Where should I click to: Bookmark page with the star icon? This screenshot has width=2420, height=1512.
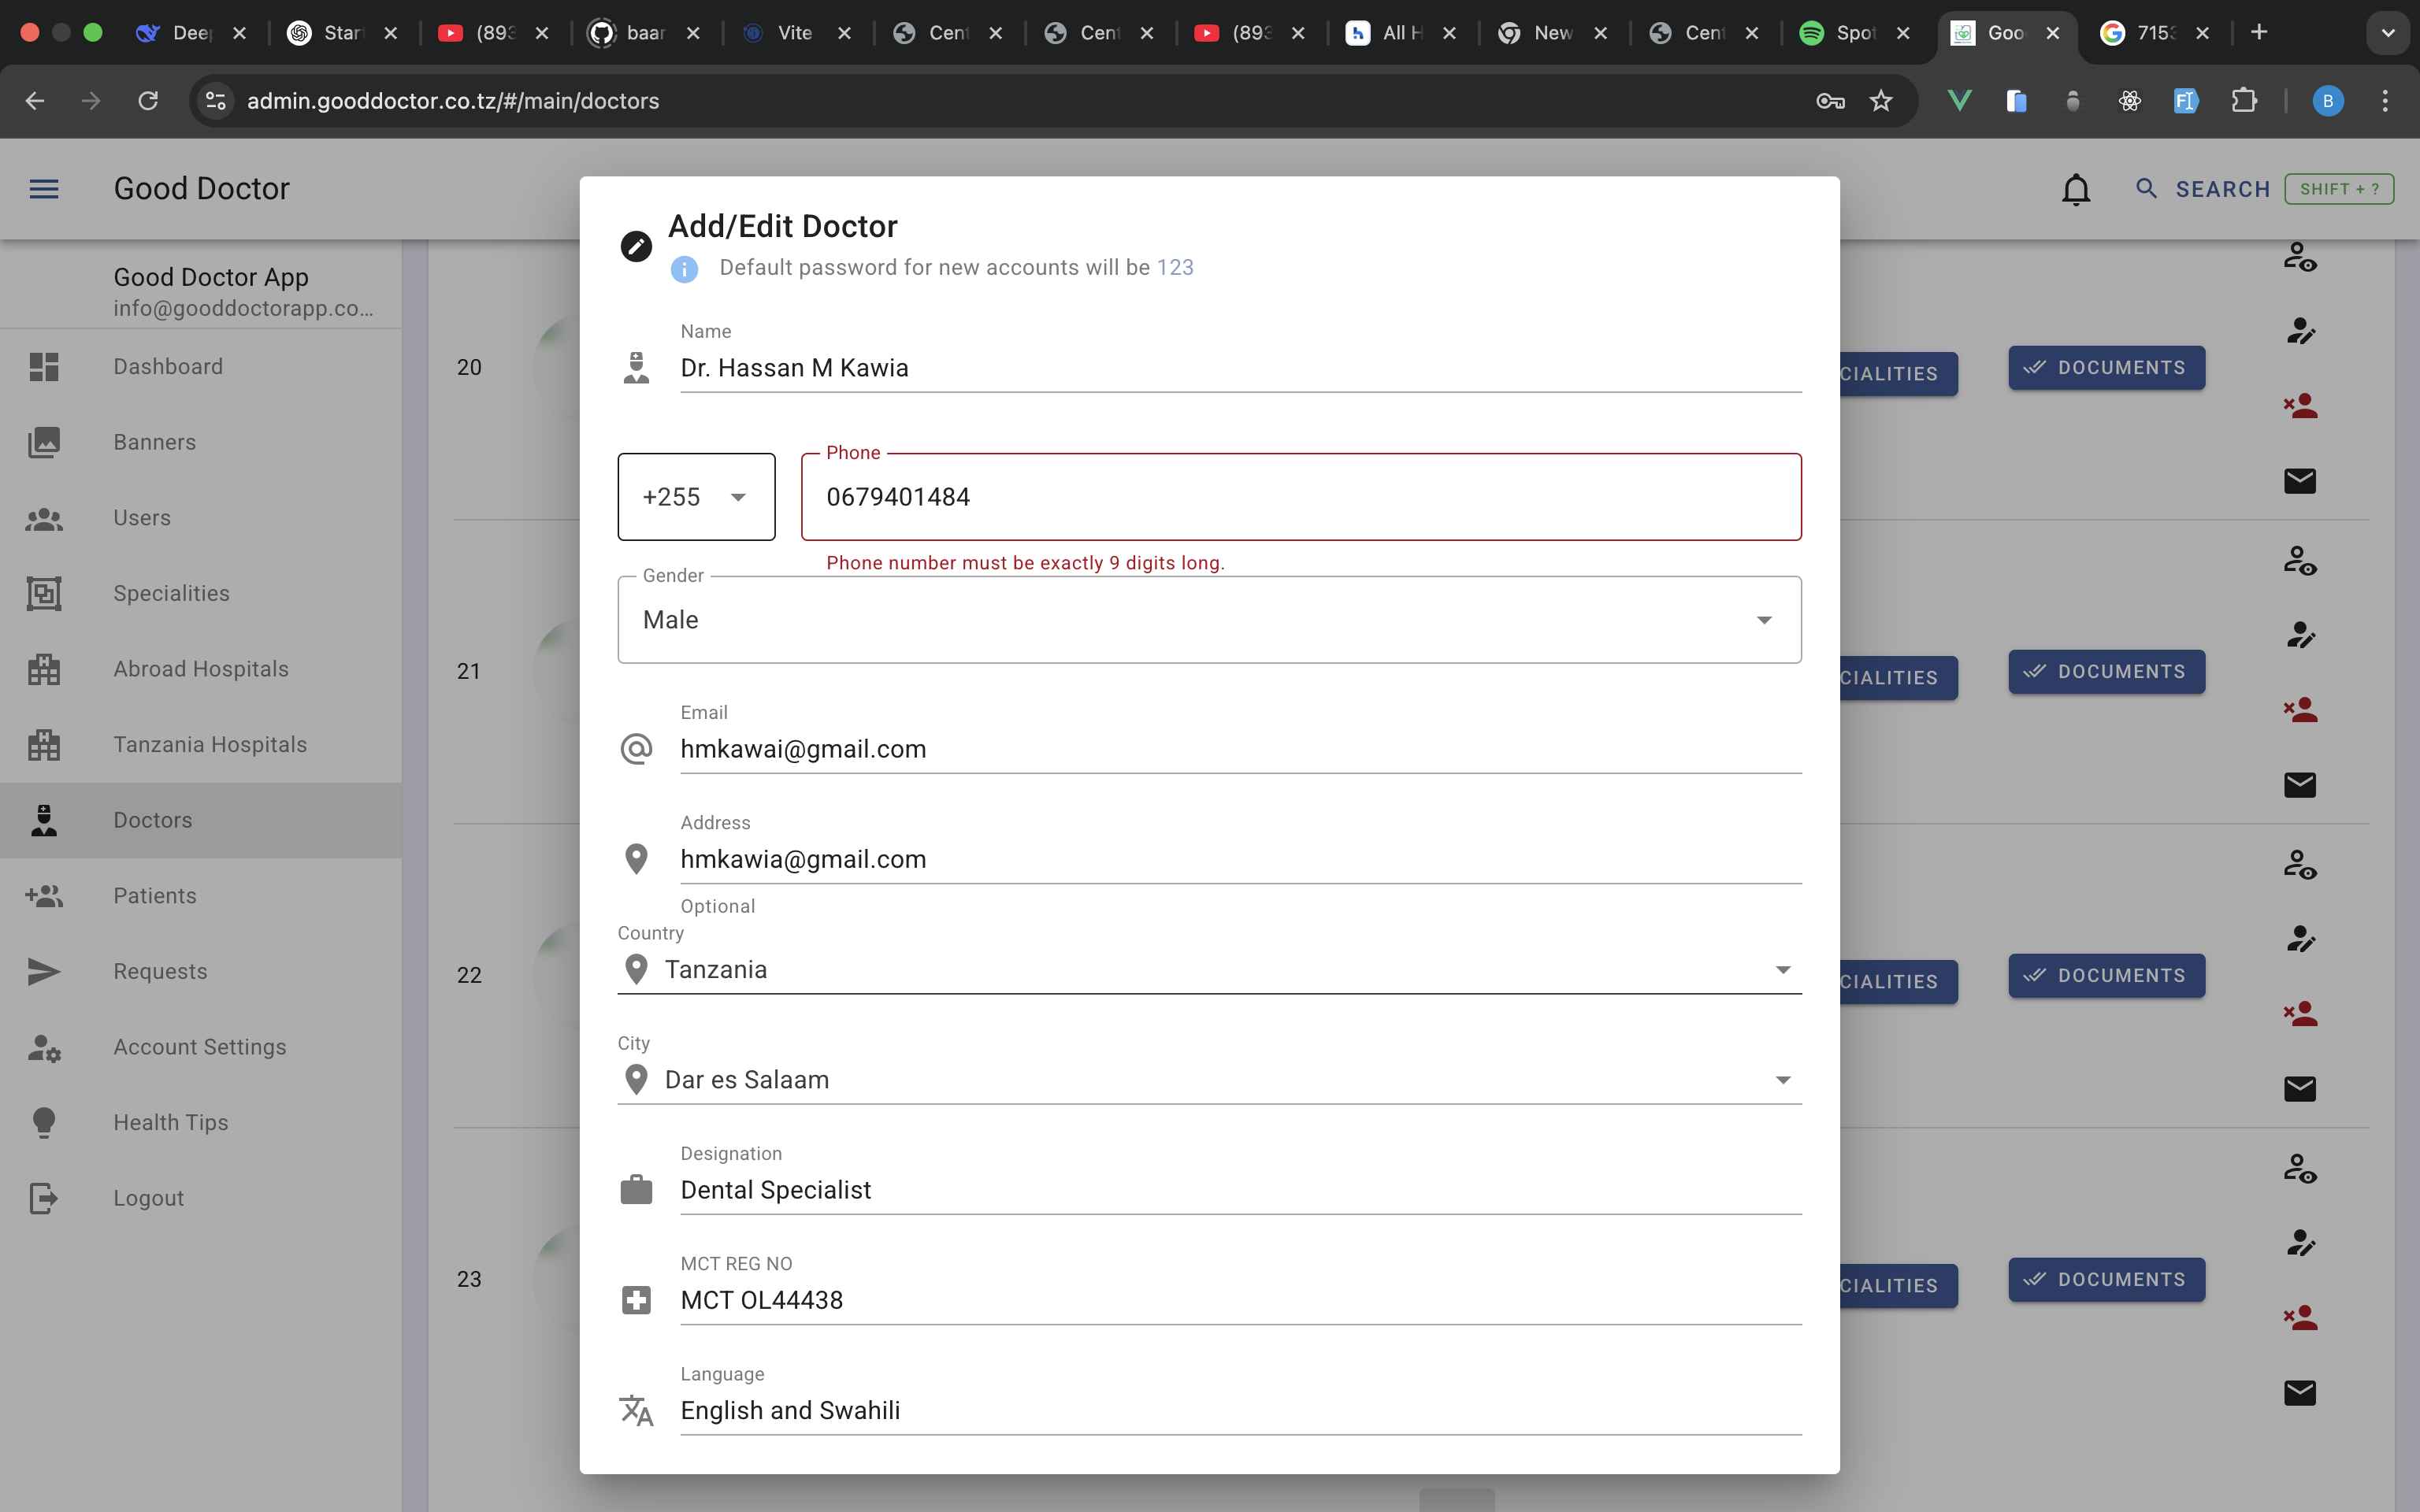[1881, 101]
